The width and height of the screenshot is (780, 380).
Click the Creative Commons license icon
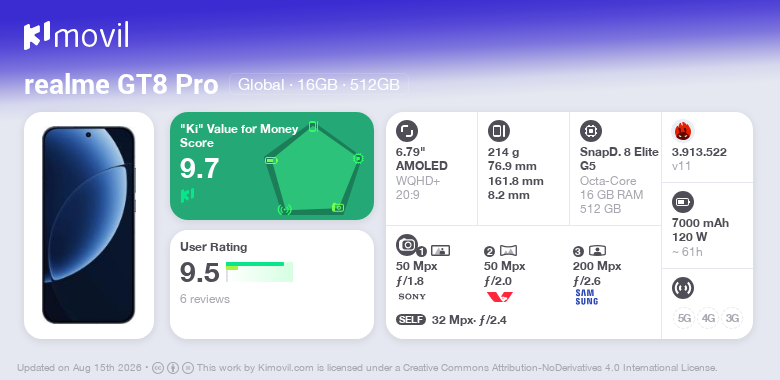pos(158,368)
